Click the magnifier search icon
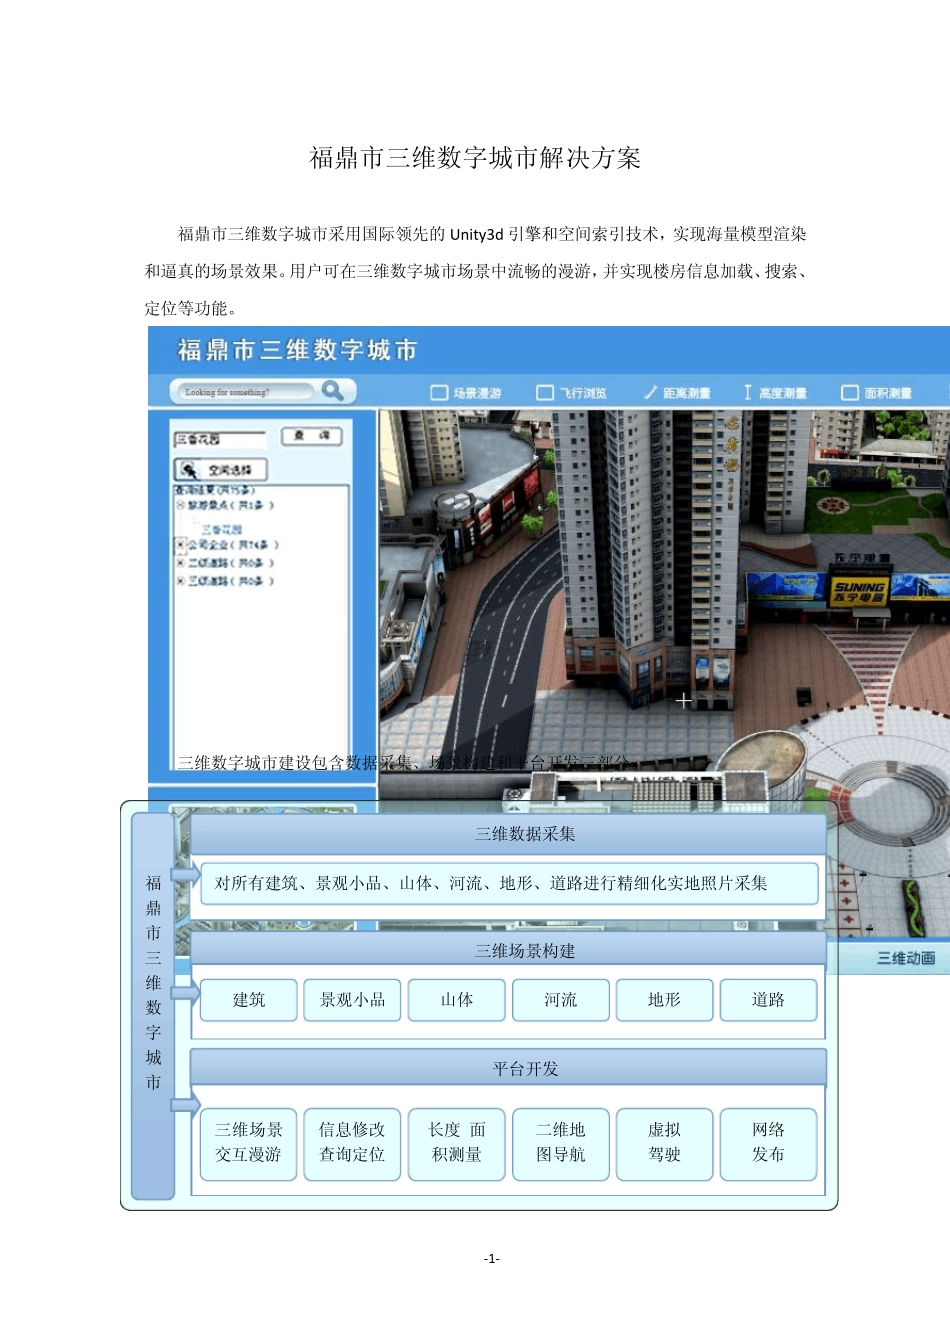This screenshot has width=950, height=1344. tap(333, 391)
